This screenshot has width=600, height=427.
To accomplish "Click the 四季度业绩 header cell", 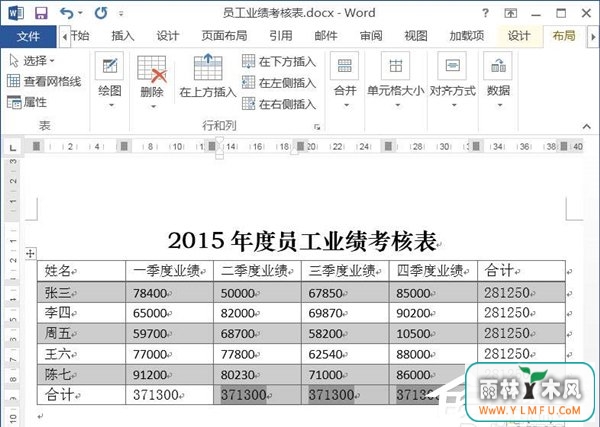I will pos(433,271).
